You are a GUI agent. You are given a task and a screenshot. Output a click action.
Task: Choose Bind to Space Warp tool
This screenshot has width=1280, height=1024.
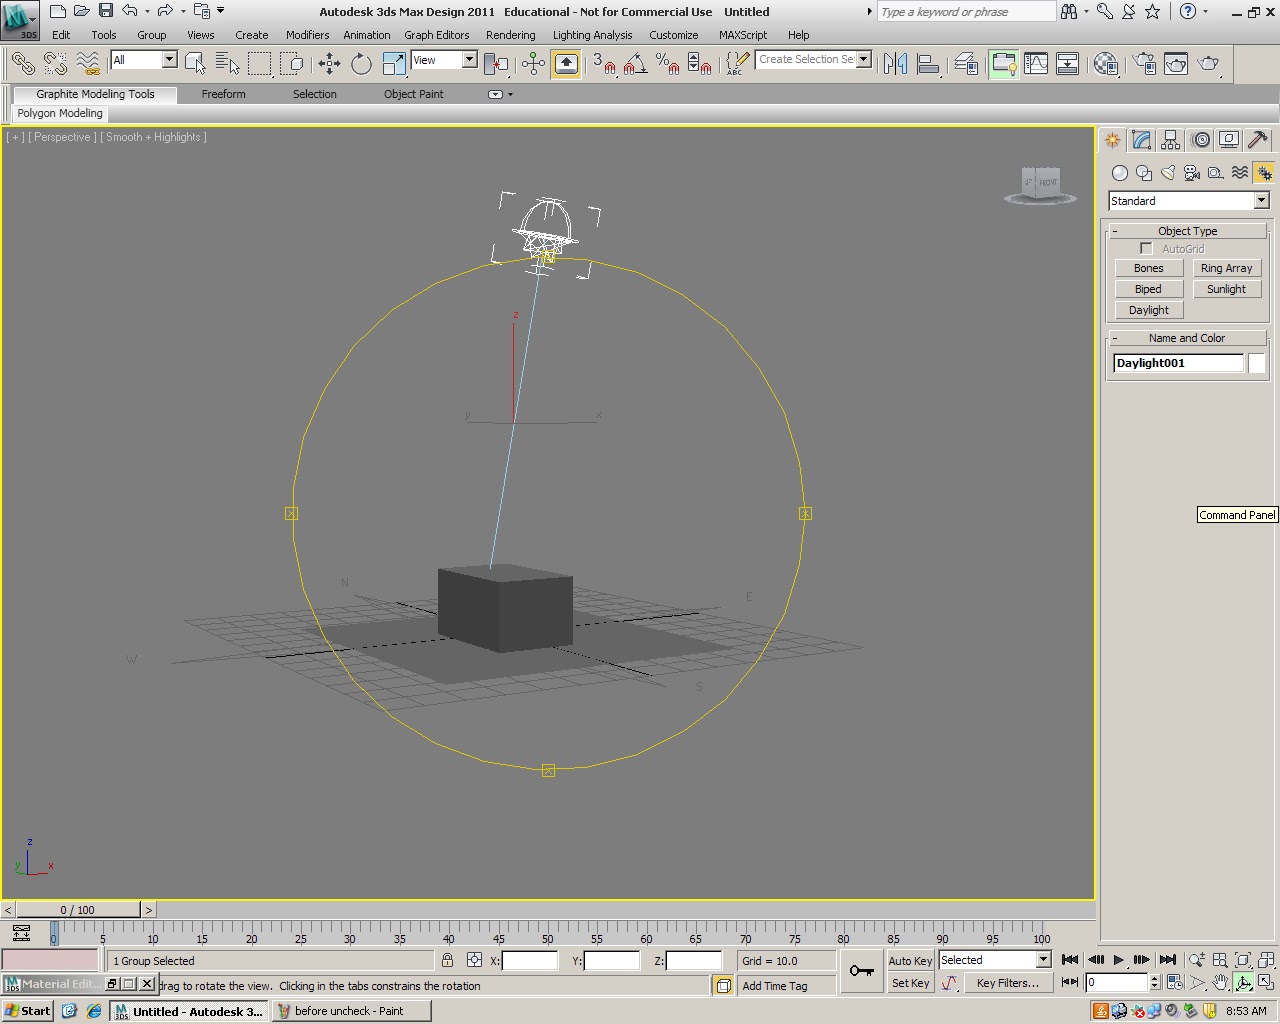88,63
